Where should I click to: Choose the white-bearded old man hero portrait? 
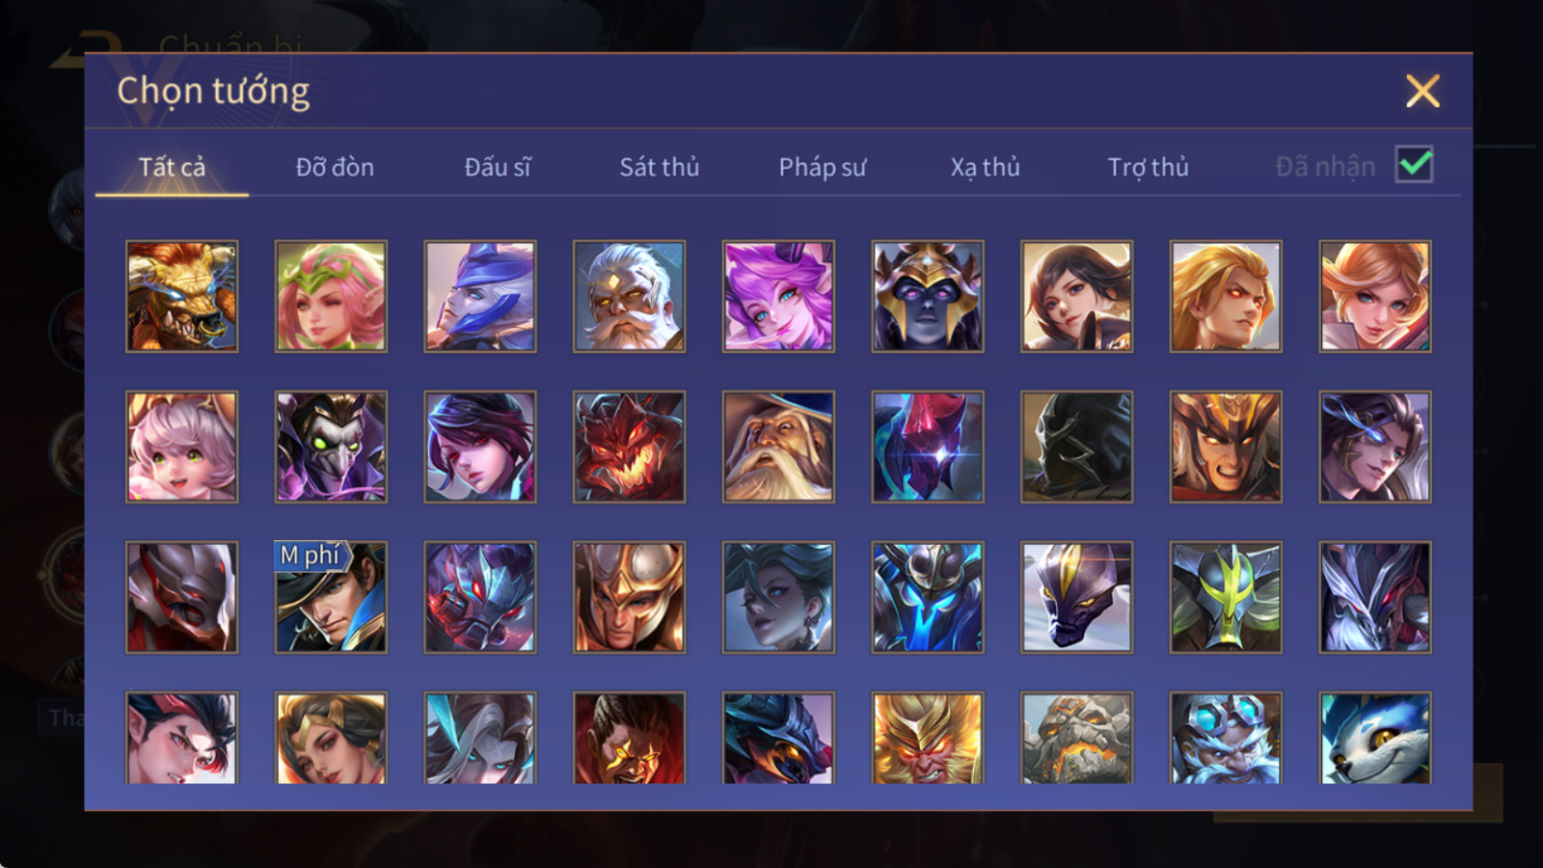point(629,296)
